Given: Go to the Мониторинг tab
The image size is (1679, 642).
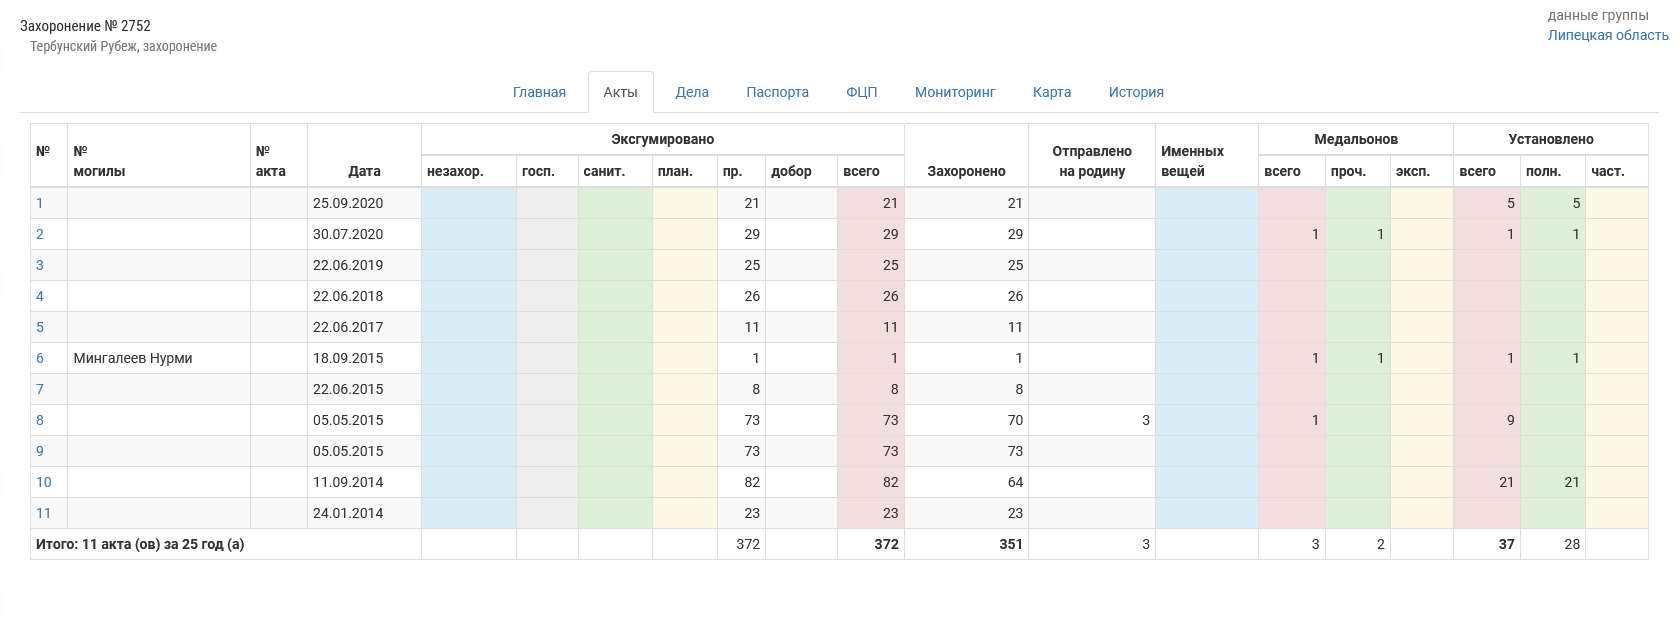Looking at the screenshot, I should 955,92.
